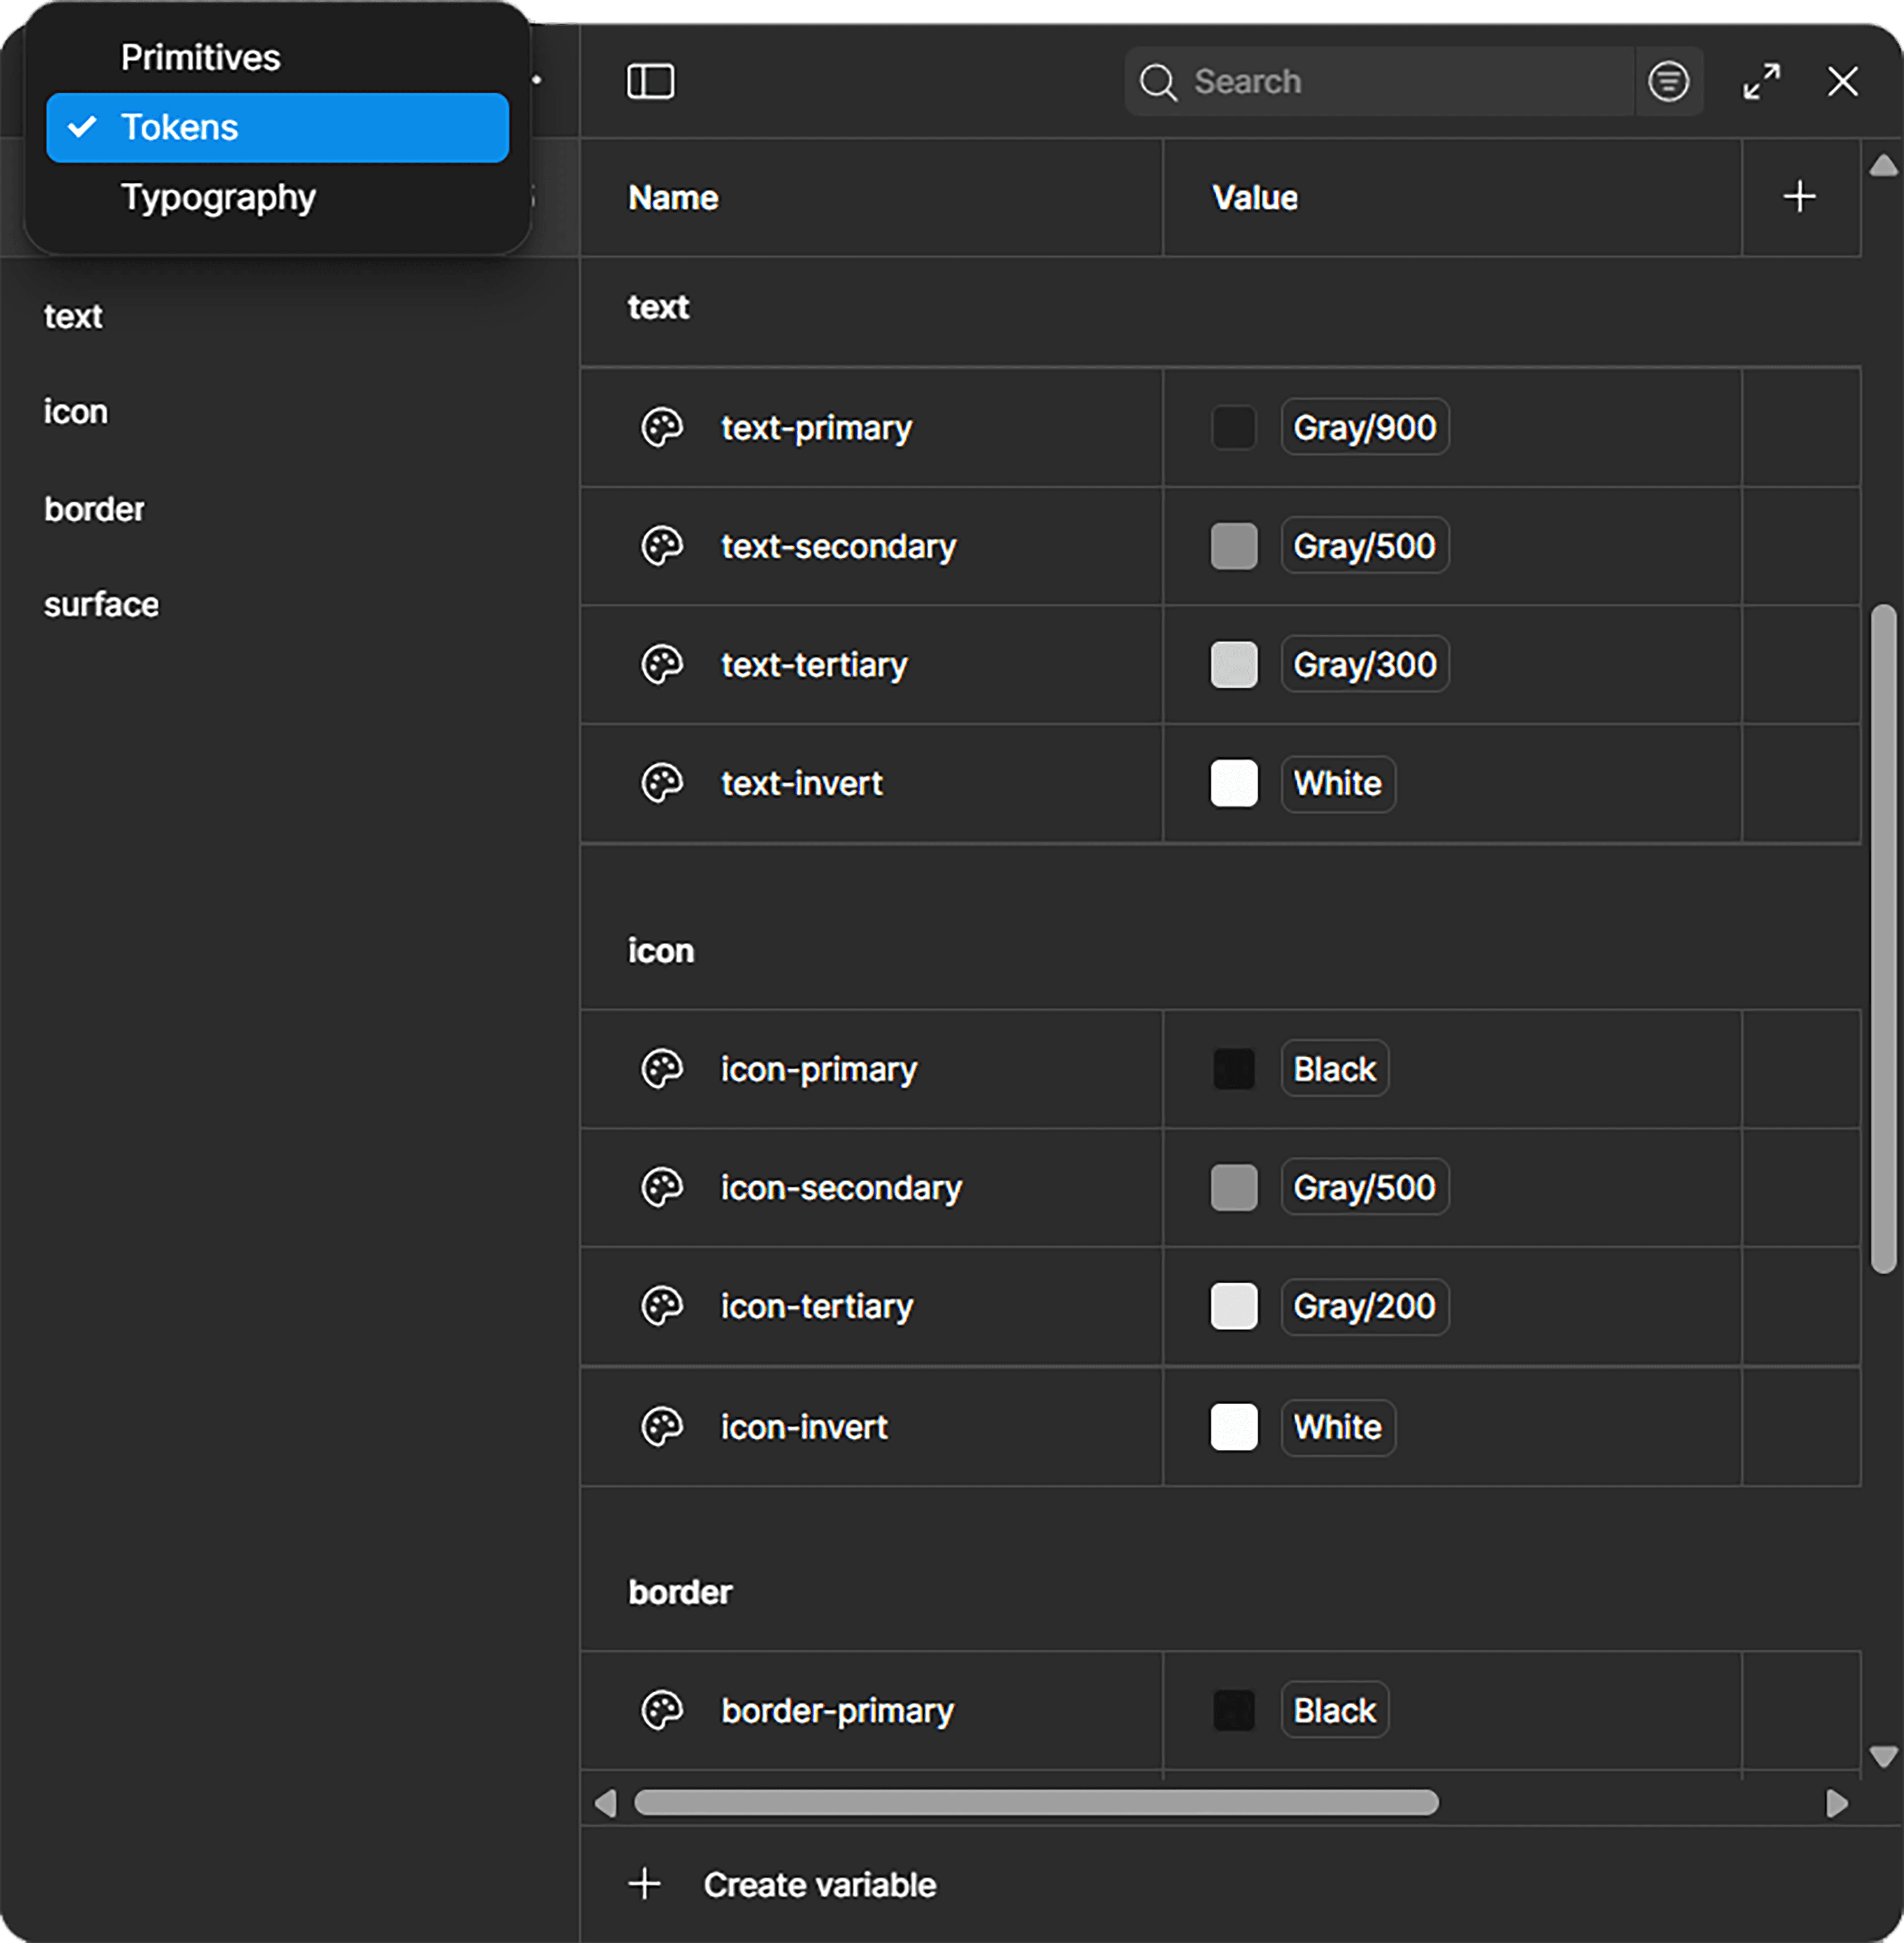Screen dimensions: 1904x1943
Task: Open the Gray/200 alias for icon-tertiary
Action: pyautogui.click(x=1364, y=1307)
